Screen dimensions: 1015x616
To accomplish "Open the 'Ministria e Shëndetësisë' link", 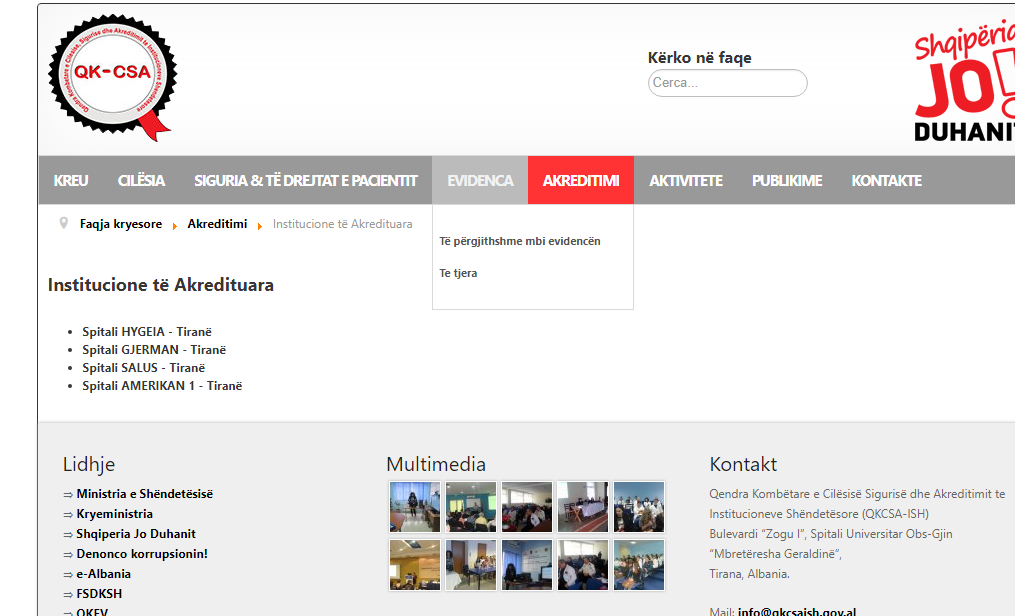I will click(144, 494).
